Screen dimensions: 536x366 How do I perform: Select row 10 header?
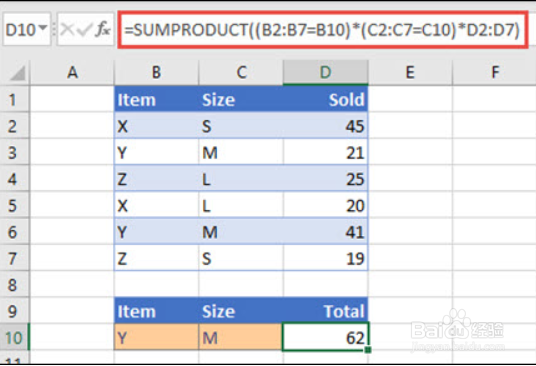pos(14,338)
